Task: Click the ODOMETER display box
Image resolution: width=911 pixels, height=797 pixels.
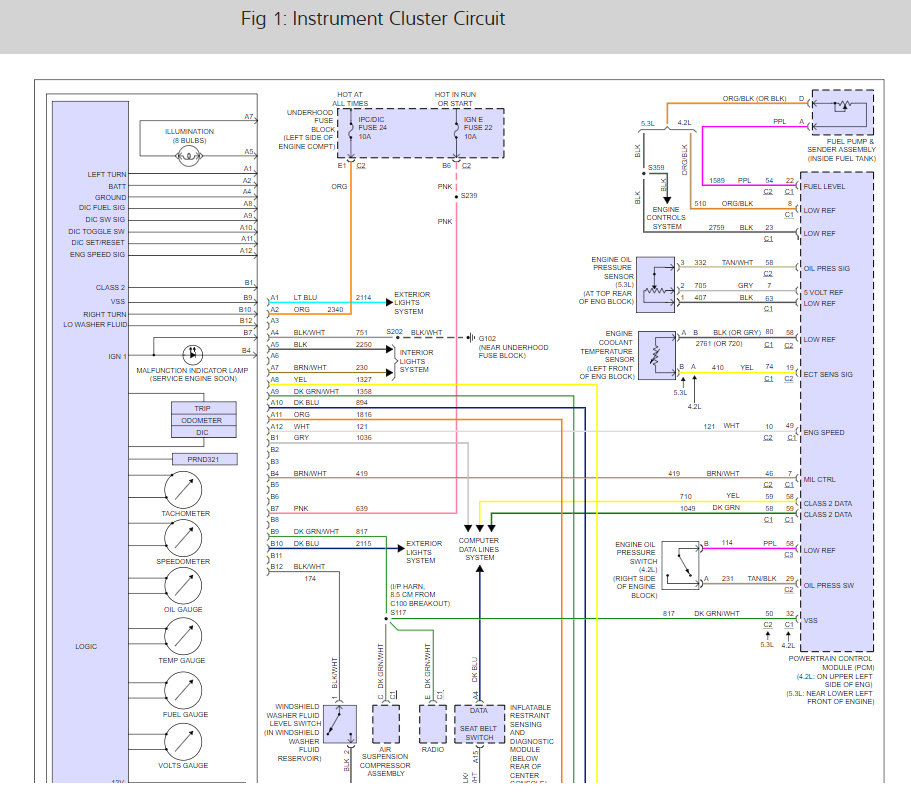Action: click(x=203, y=420)
